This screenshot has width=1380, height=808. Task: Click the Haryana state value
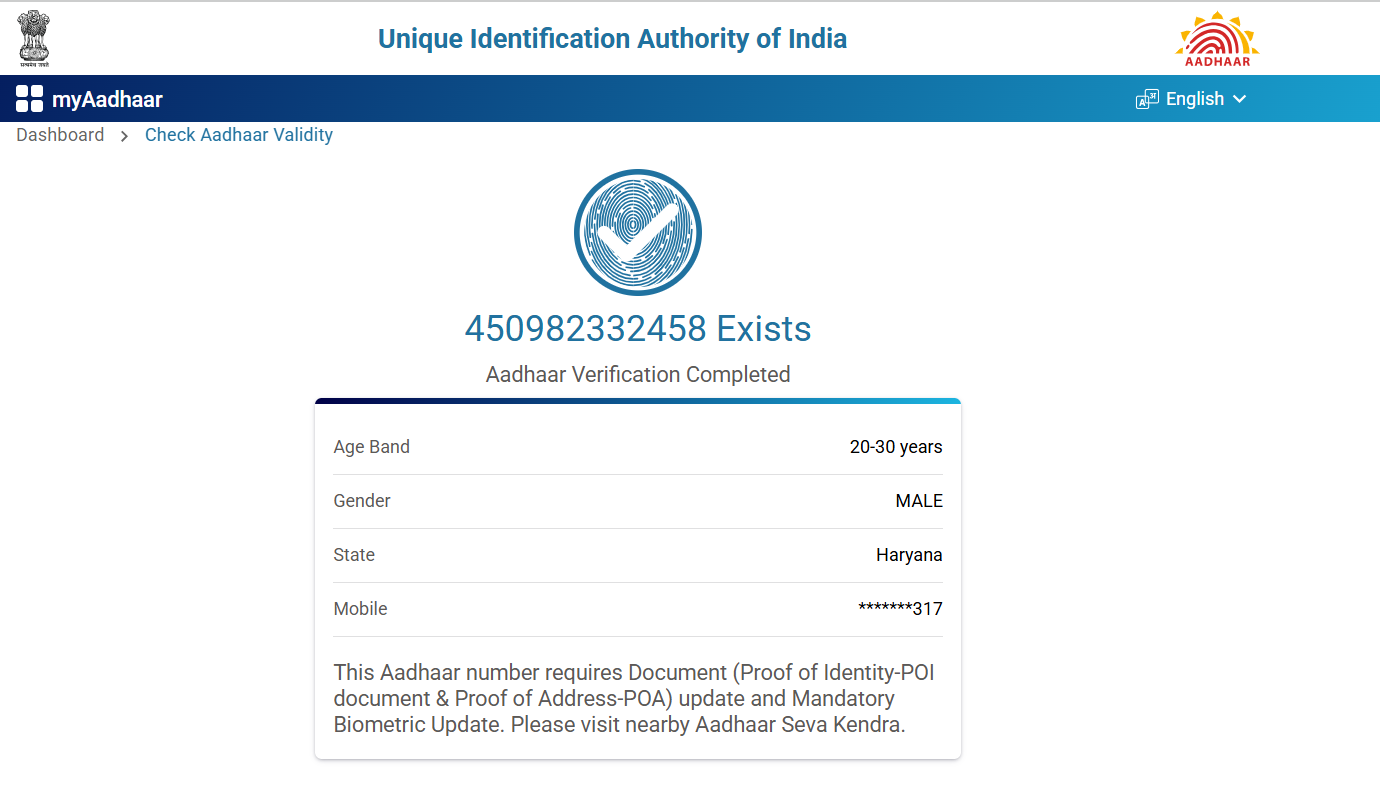click(x=909, y=555)
